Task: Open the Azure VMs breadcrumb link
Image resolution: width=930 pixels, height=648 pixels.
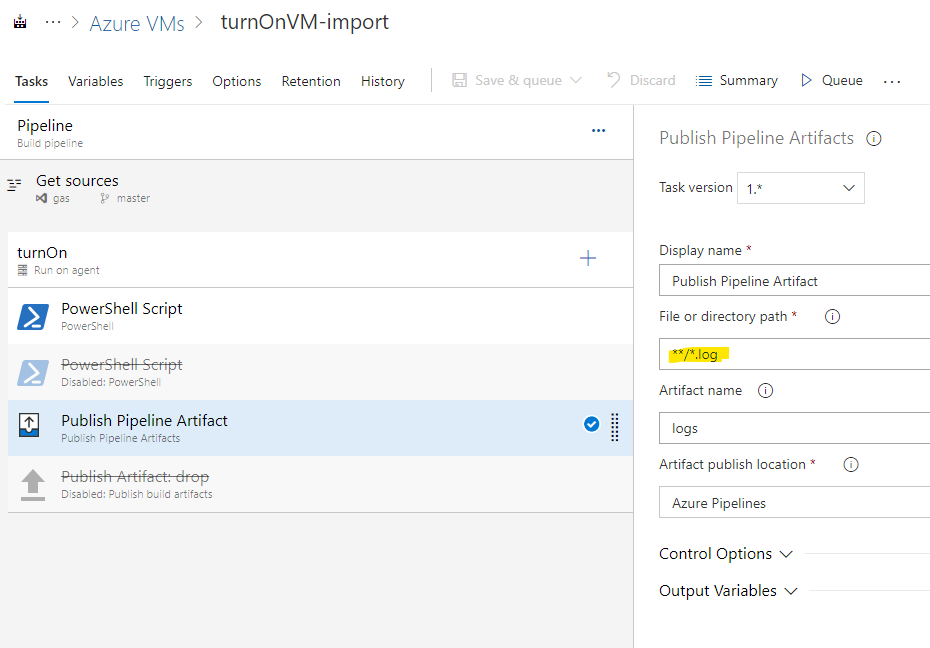Action: point(137,23)
